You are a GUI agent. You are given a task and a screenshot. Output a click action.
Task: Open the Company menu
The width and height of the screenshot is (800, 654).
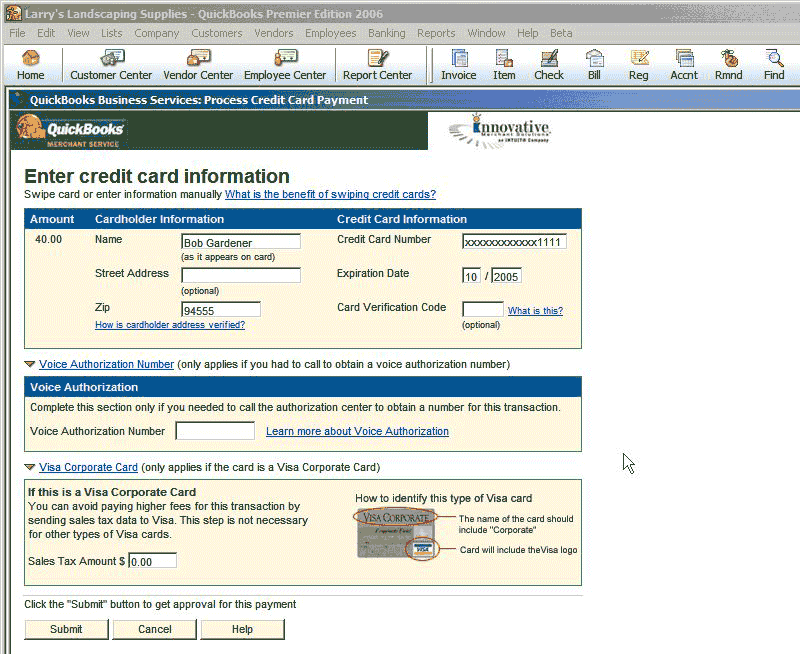point(157,33)
